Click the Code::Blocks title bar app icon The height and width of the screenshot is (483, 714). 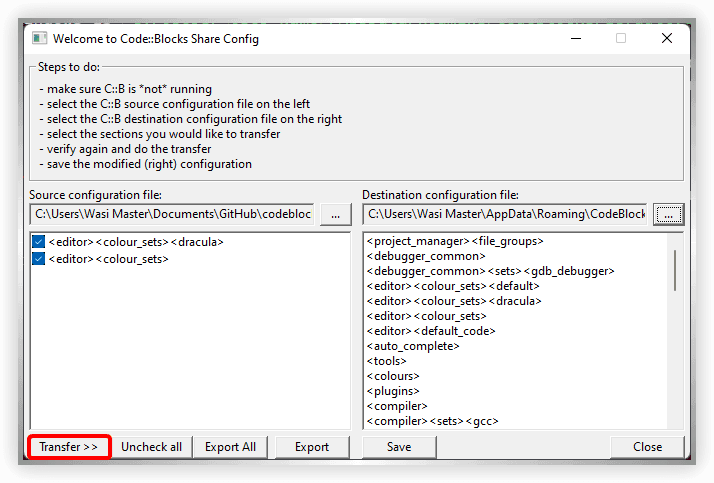[39, 39]
